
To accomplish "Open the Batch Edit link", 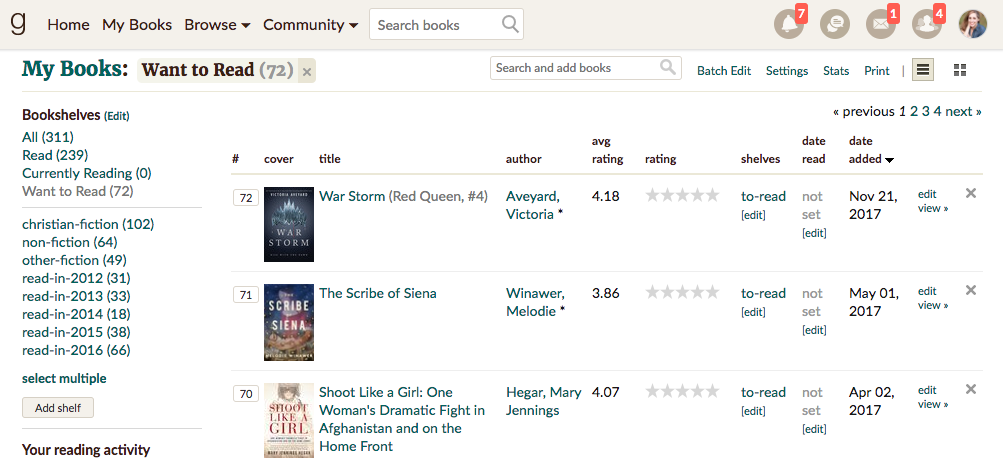I will [x=724, y=71].
